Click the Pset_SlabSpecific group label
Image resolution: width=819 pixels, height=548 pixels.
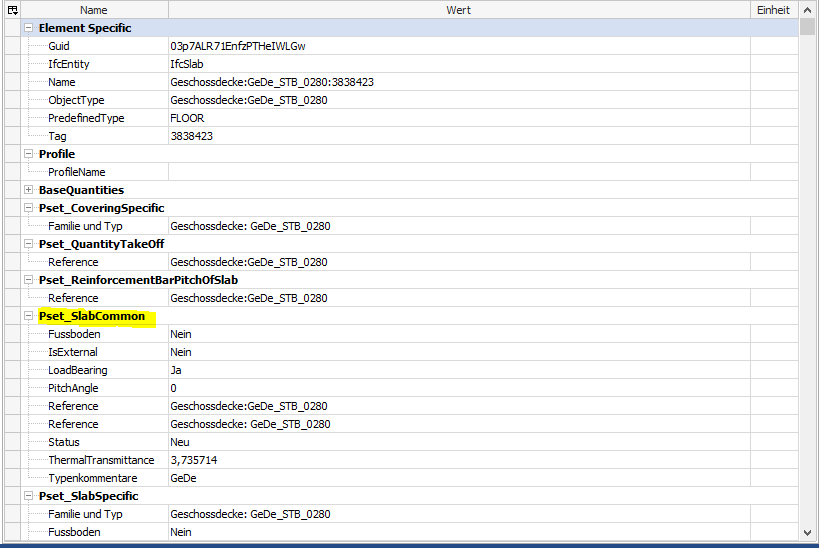[x=89, y=496]
